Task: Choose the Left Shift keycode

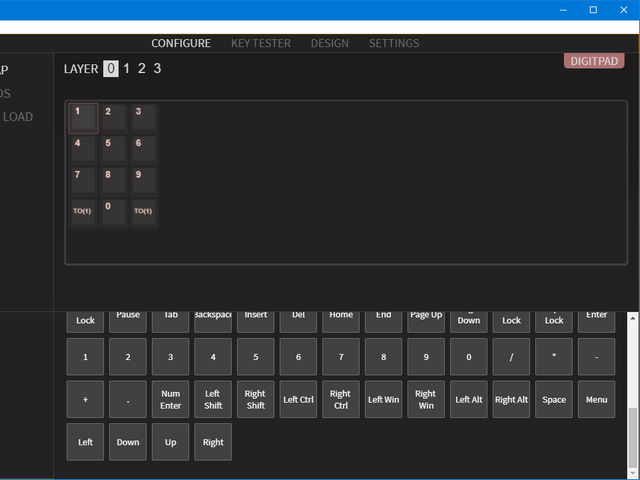Action: tap(213, 399)
